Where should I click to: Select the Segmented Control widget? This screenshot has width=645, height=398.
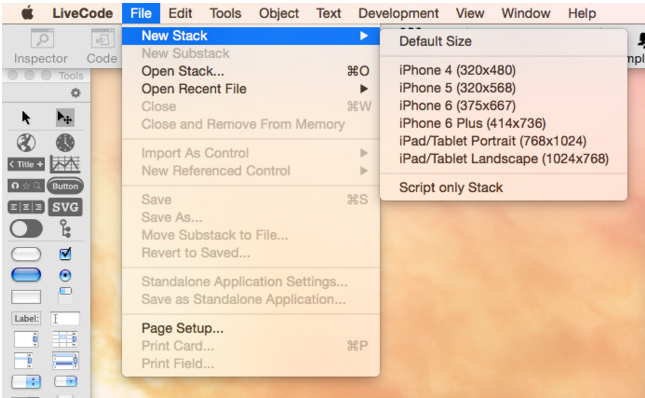26,207
